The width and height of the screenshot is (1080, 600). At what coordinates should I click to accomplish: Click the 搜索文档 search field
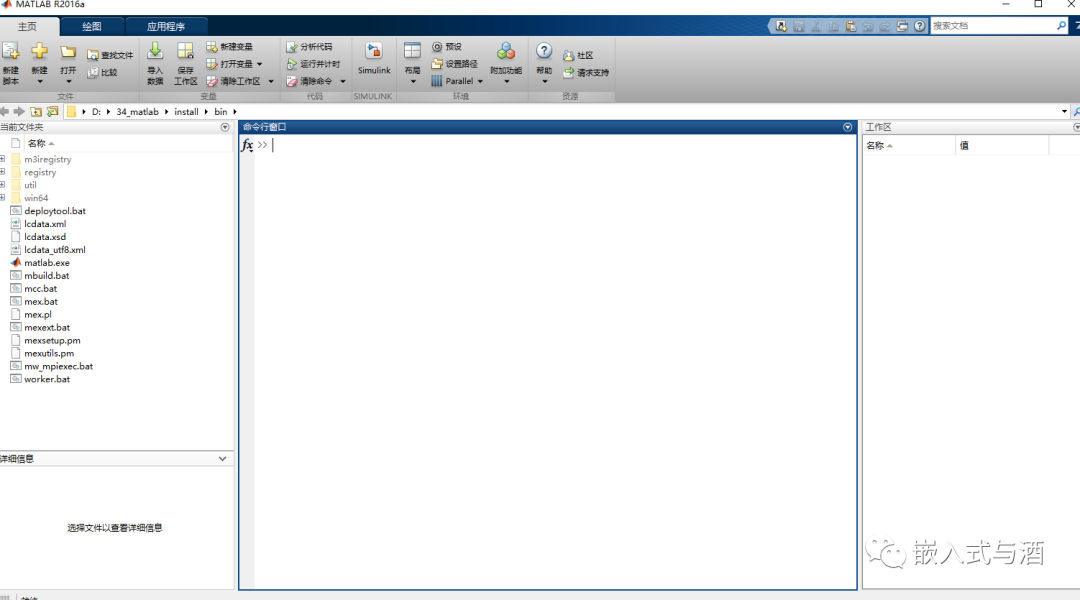pyautogui.click(x=993, y=25)
